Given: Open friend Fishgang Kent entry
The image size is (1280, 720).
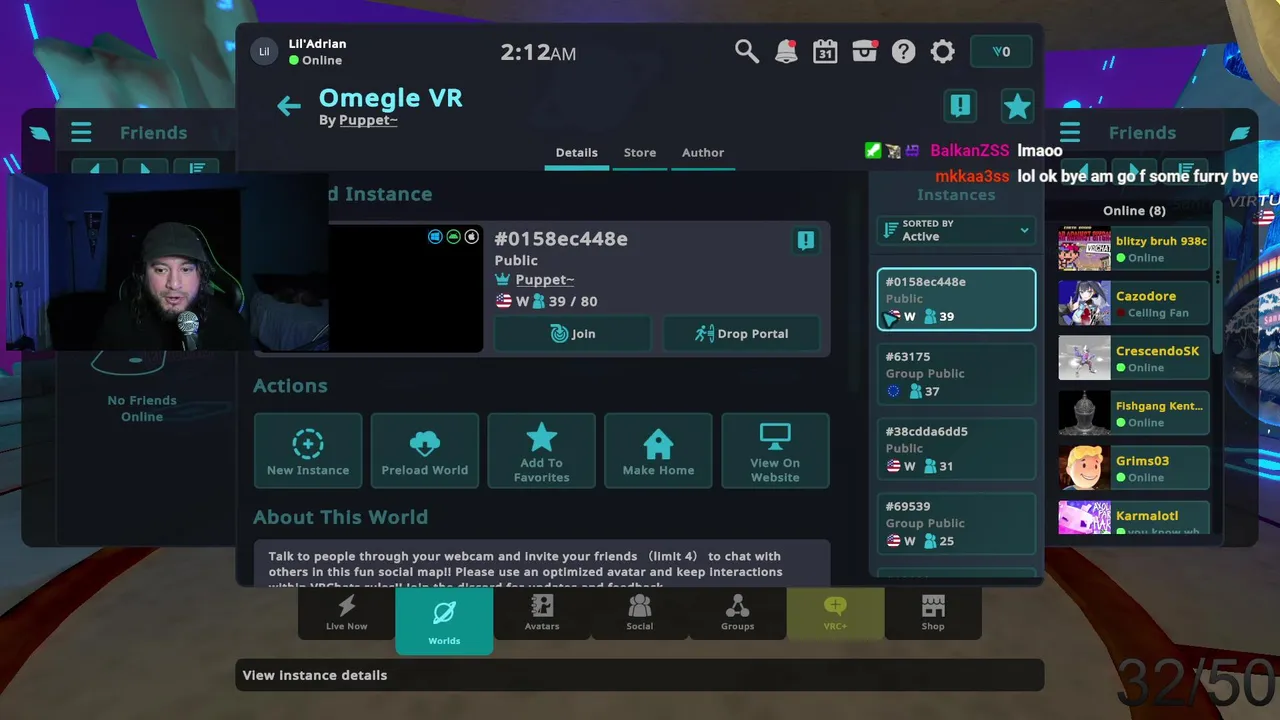Looking at the screenshot, I should (1134, 414).
